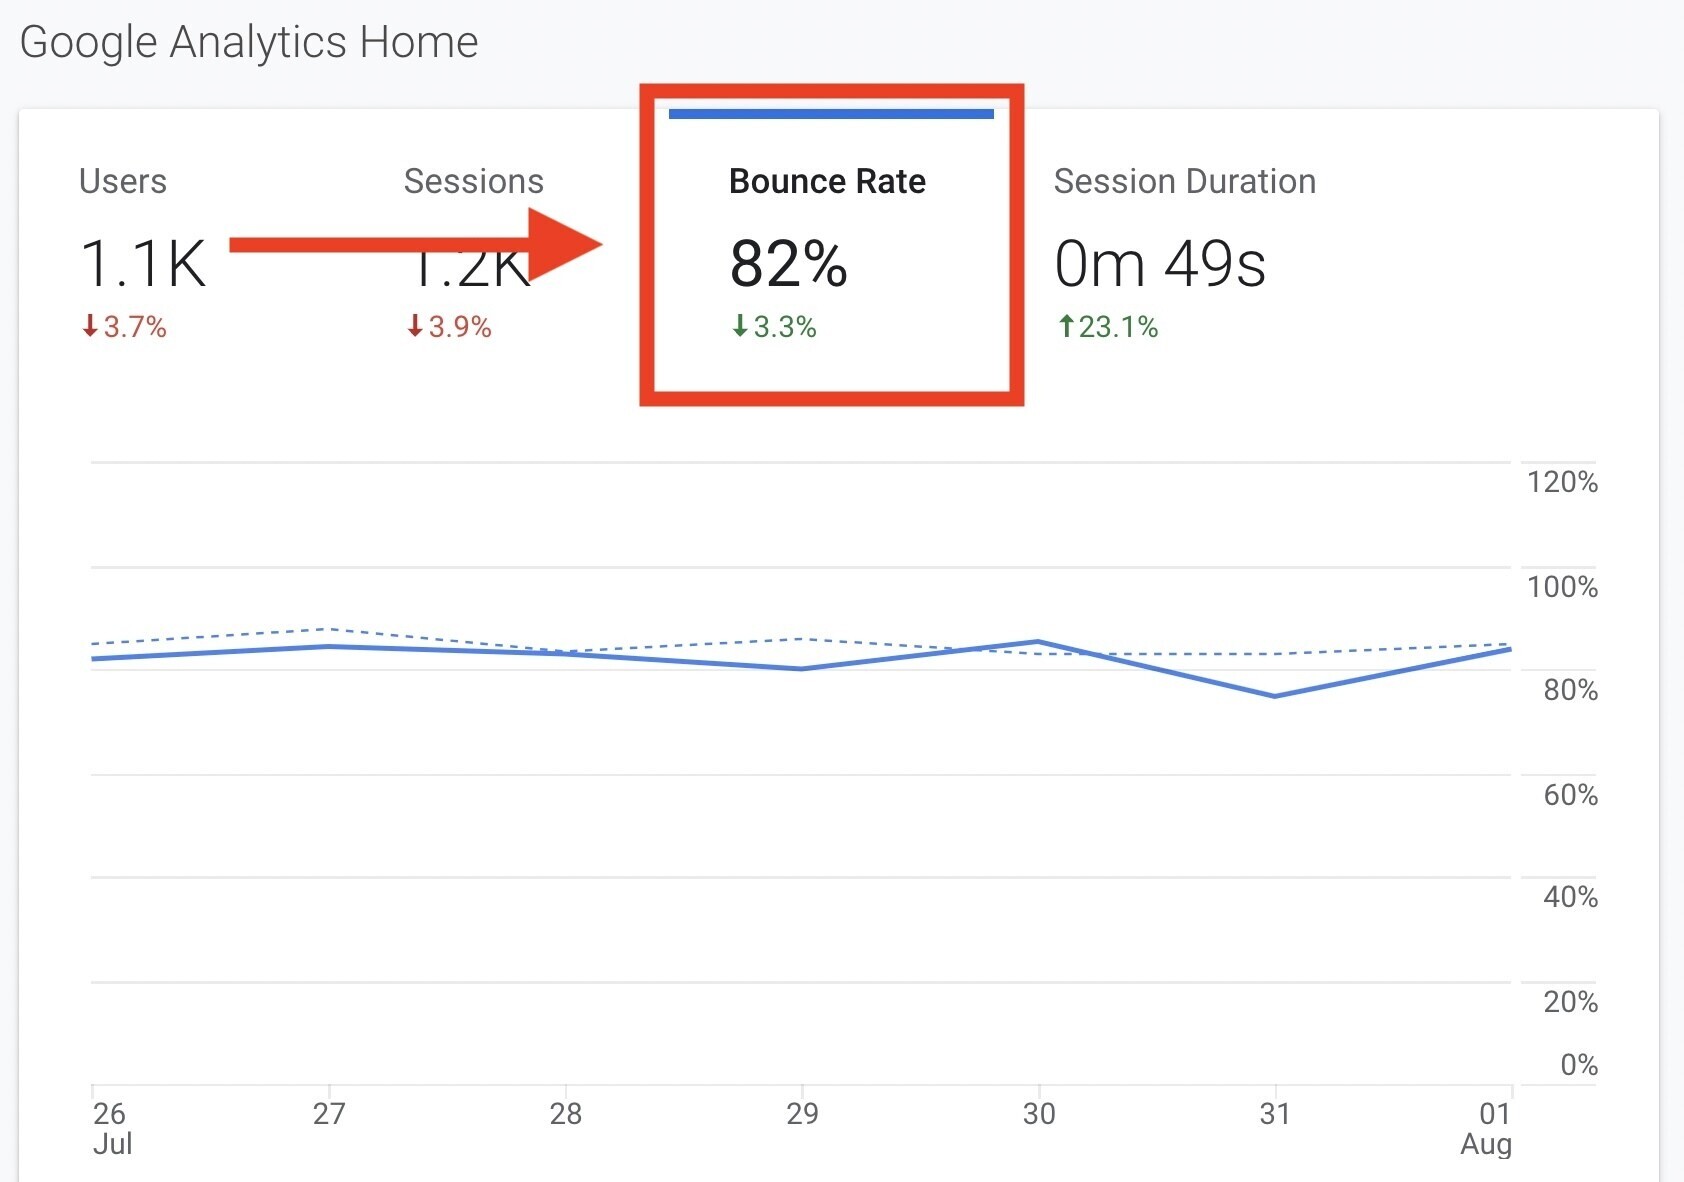Click the Google Analytics Home title
1684x1182 pixels.
coord(249,41)
